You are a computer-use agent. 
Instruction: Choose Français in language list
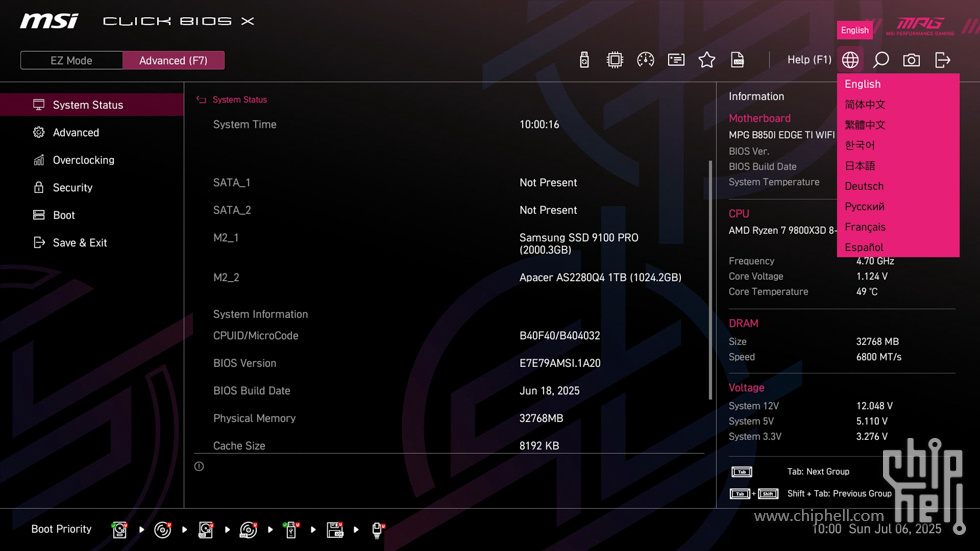click(898, 227)
